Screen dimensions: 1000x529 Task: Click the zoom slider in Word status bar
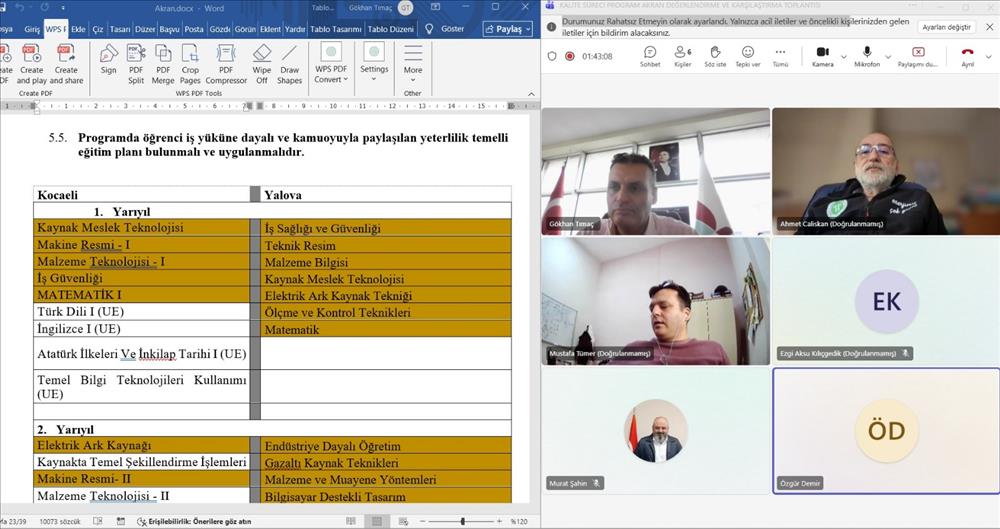tap(462, 521)
